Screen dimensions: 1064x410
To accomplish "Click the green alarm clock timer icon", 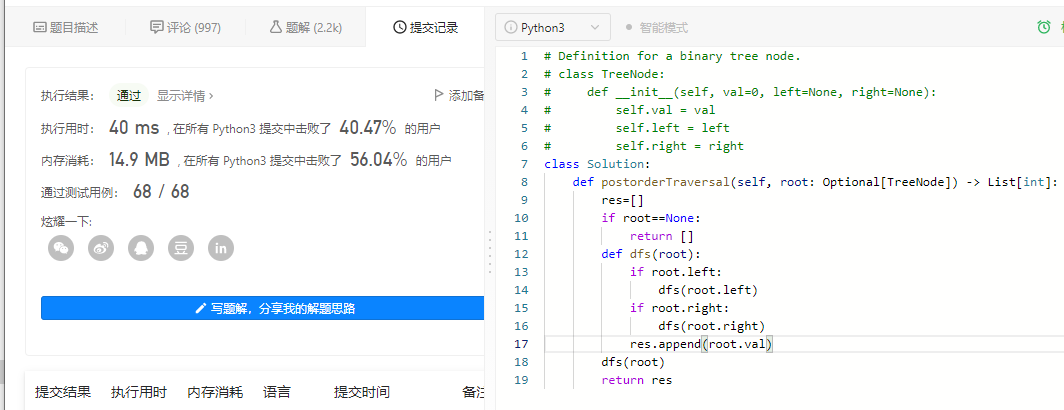I will (x=1044, y=28).
